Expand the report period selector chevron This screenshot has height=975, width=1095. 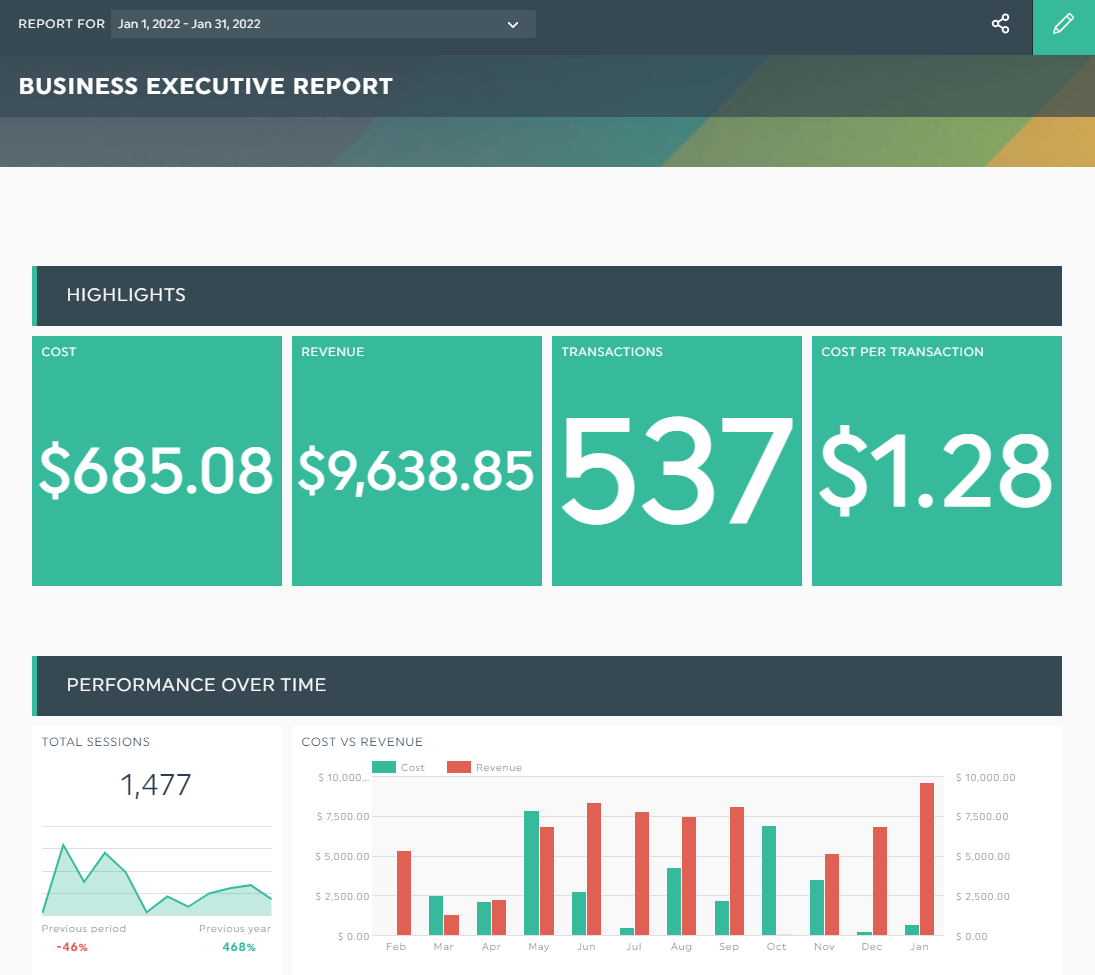(513, 24)
